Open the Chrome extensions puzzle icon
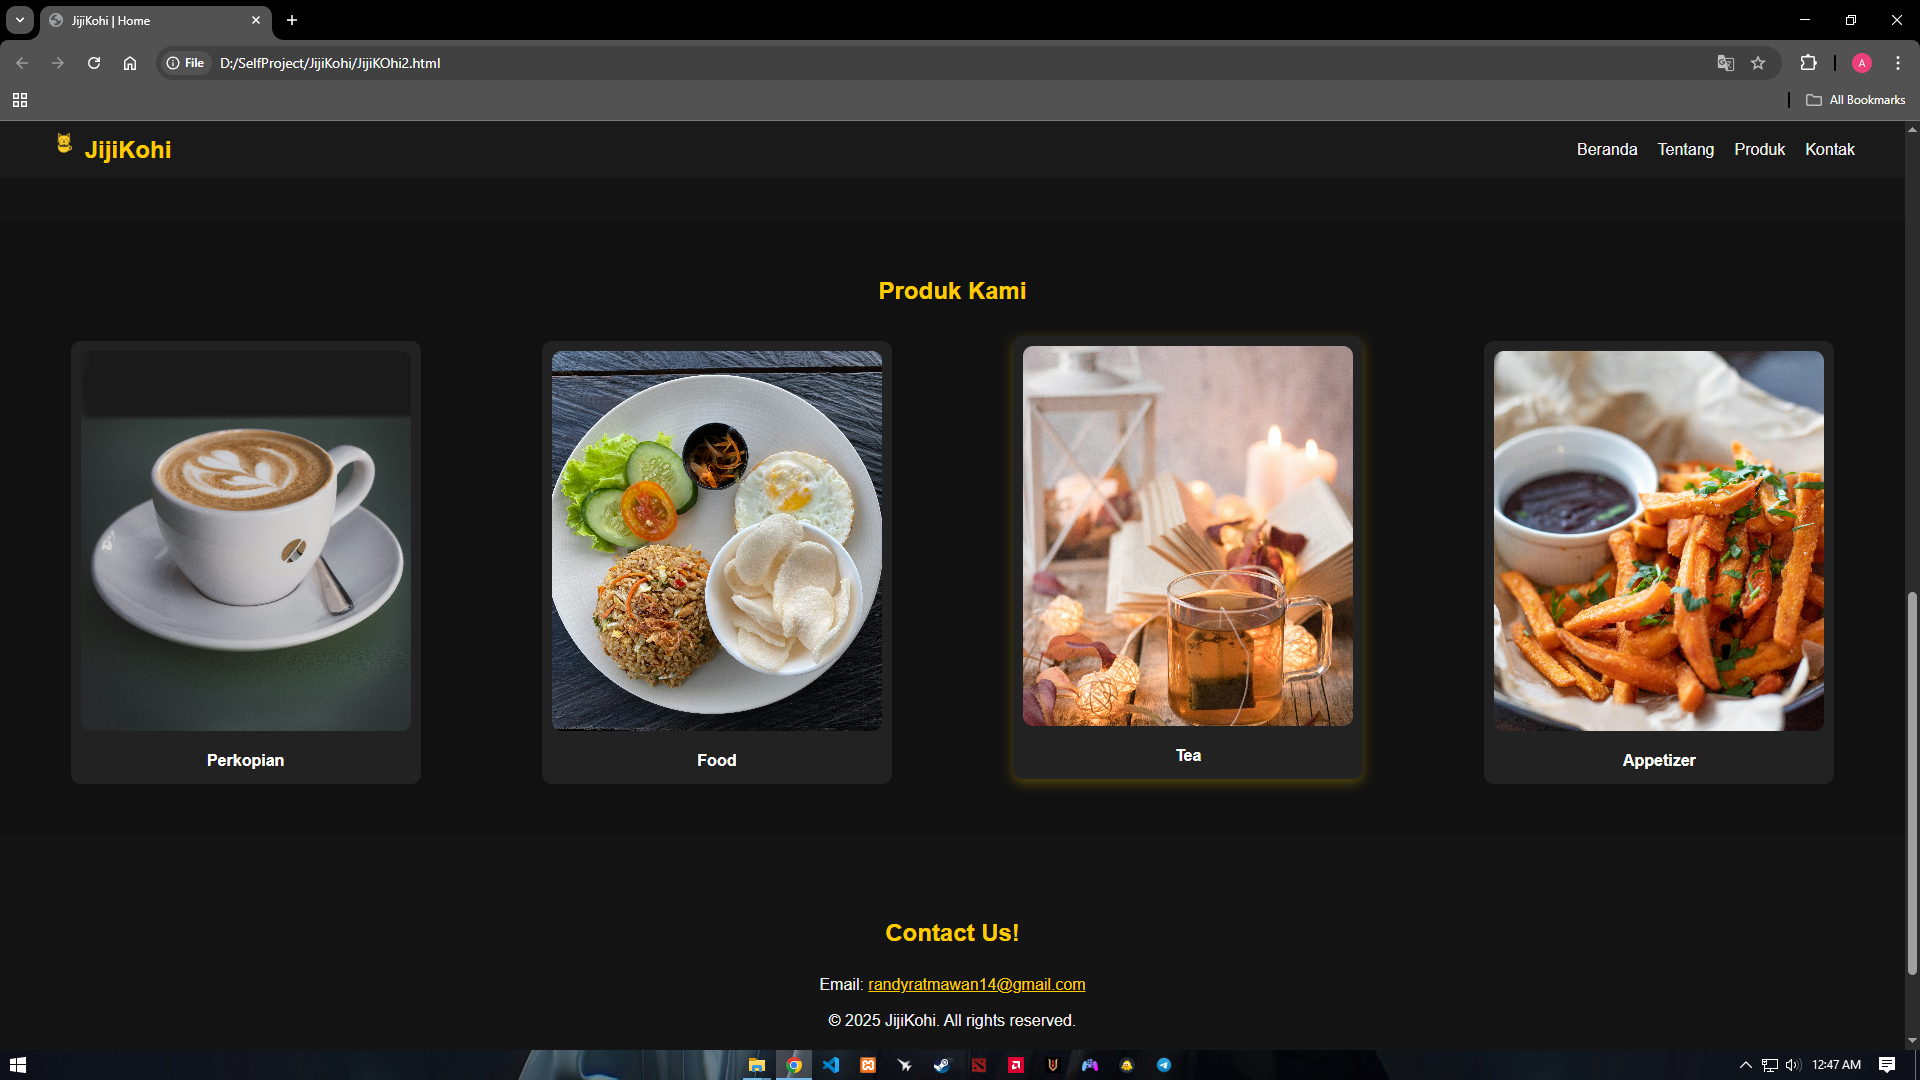The width and height of the screenshot is (1920, 1080). [1809, 63]
